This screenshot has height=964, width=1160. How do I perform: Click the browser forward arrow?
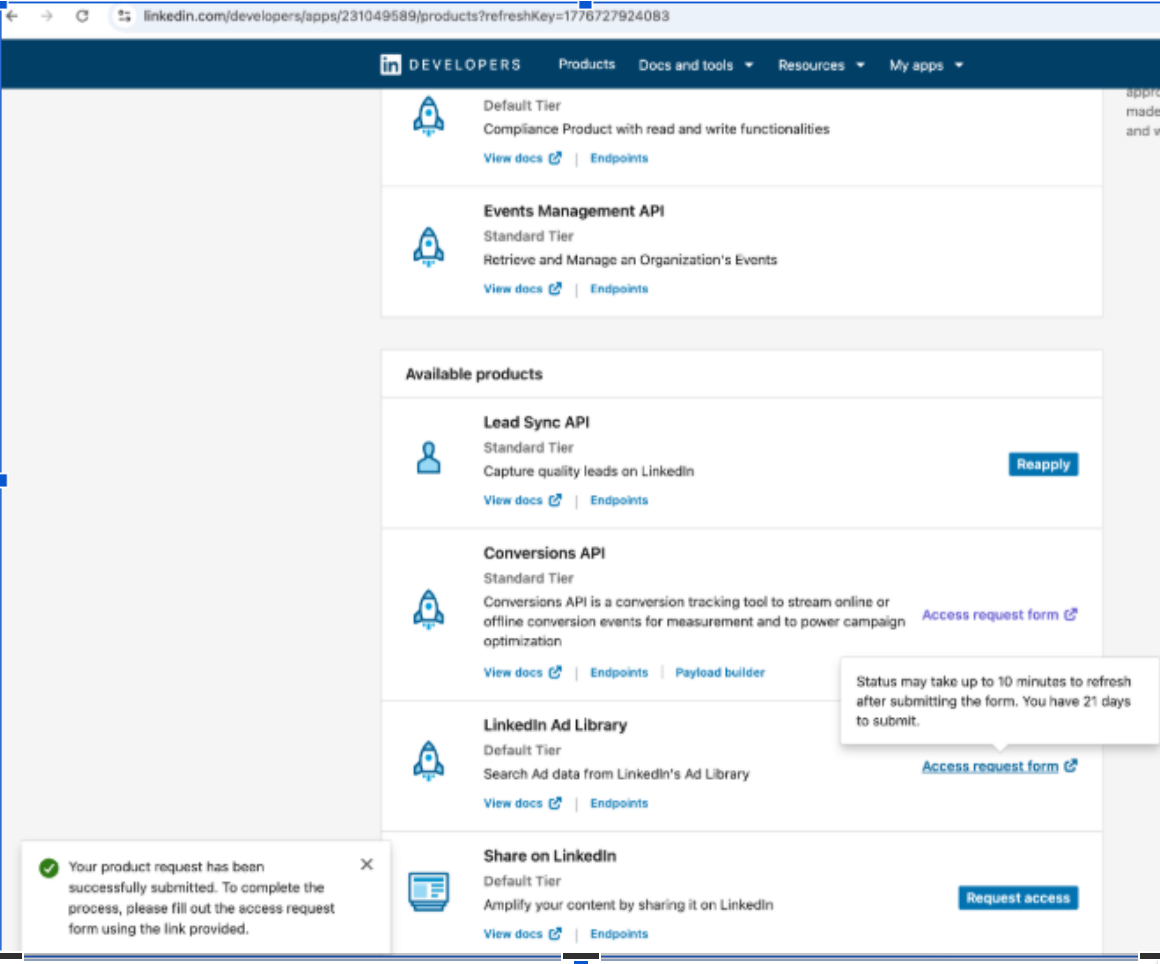[x=47, y=16]
